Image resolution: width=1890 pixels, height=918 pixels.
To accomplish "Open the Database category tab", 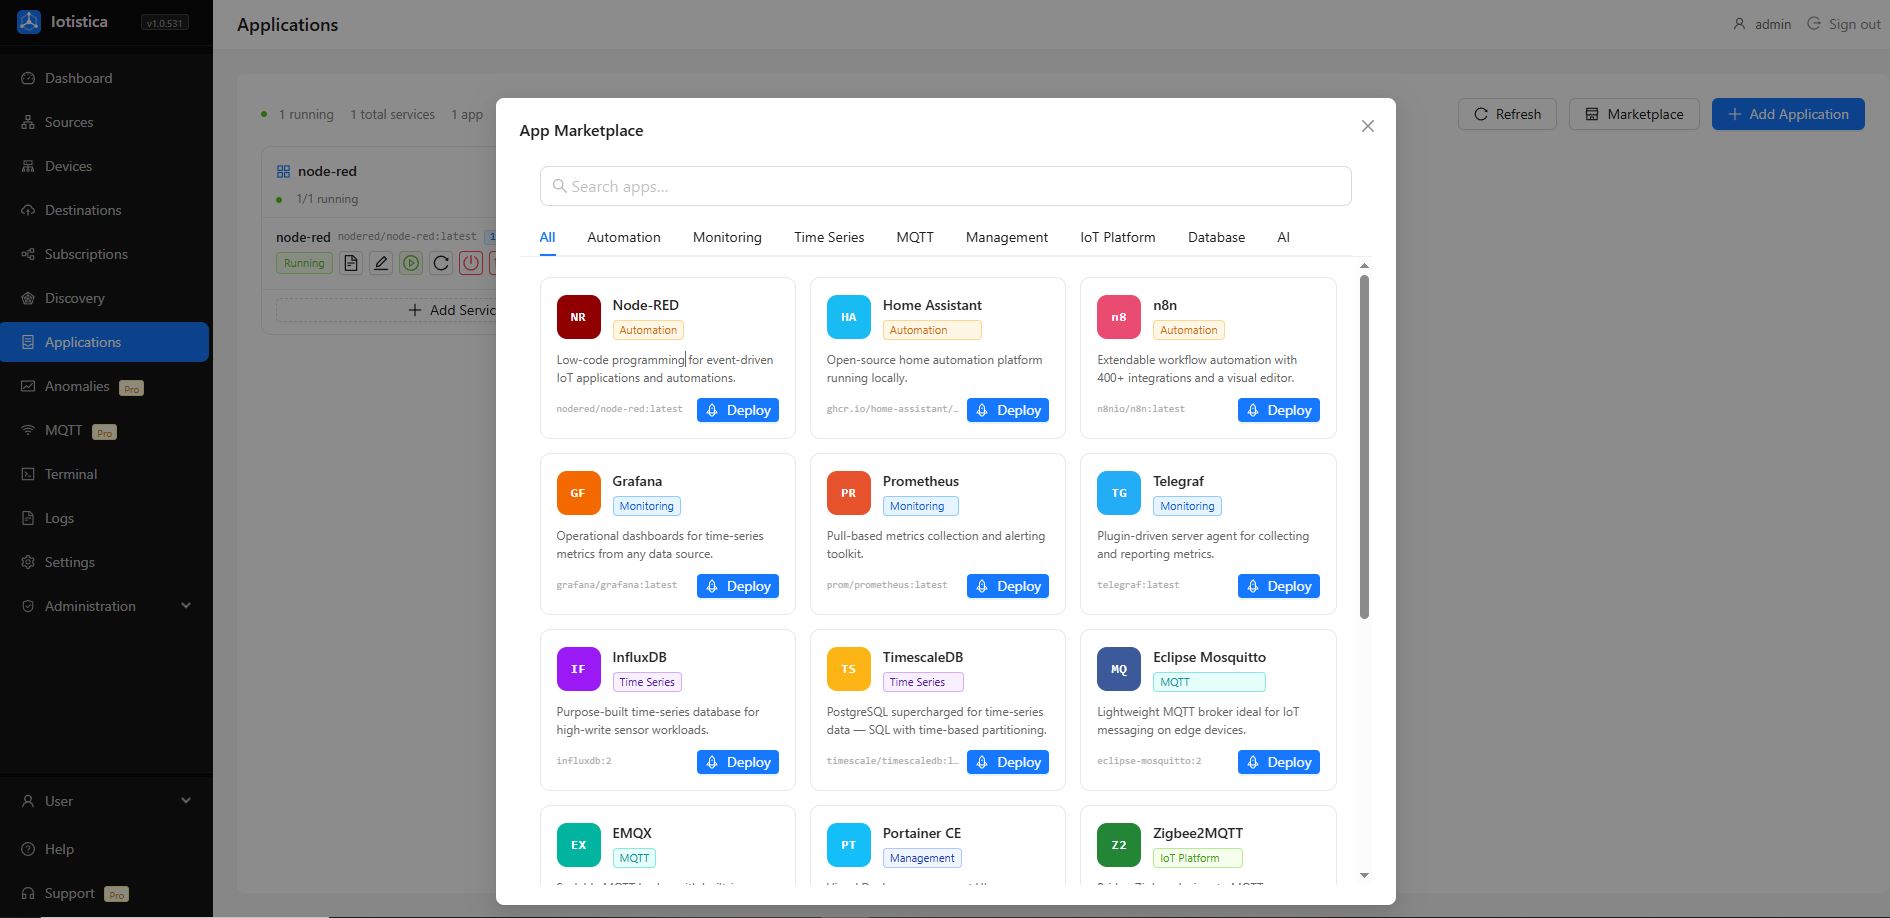I will coord(1216,237).
